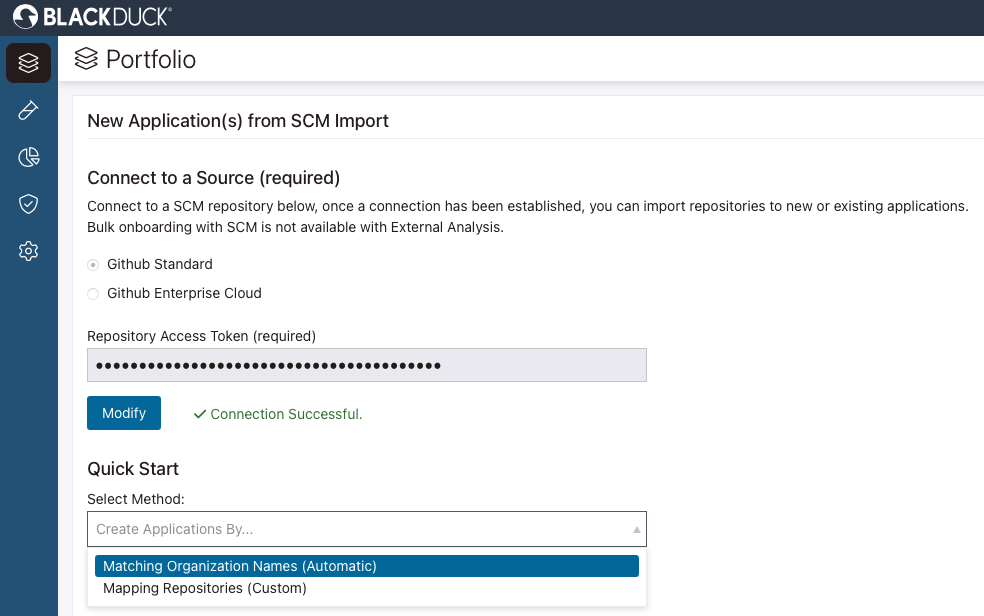The height and width of the screenshot is (616, 984).
Task: Open the settings gear icon in sidebar
Action: [x=28, y=251]
